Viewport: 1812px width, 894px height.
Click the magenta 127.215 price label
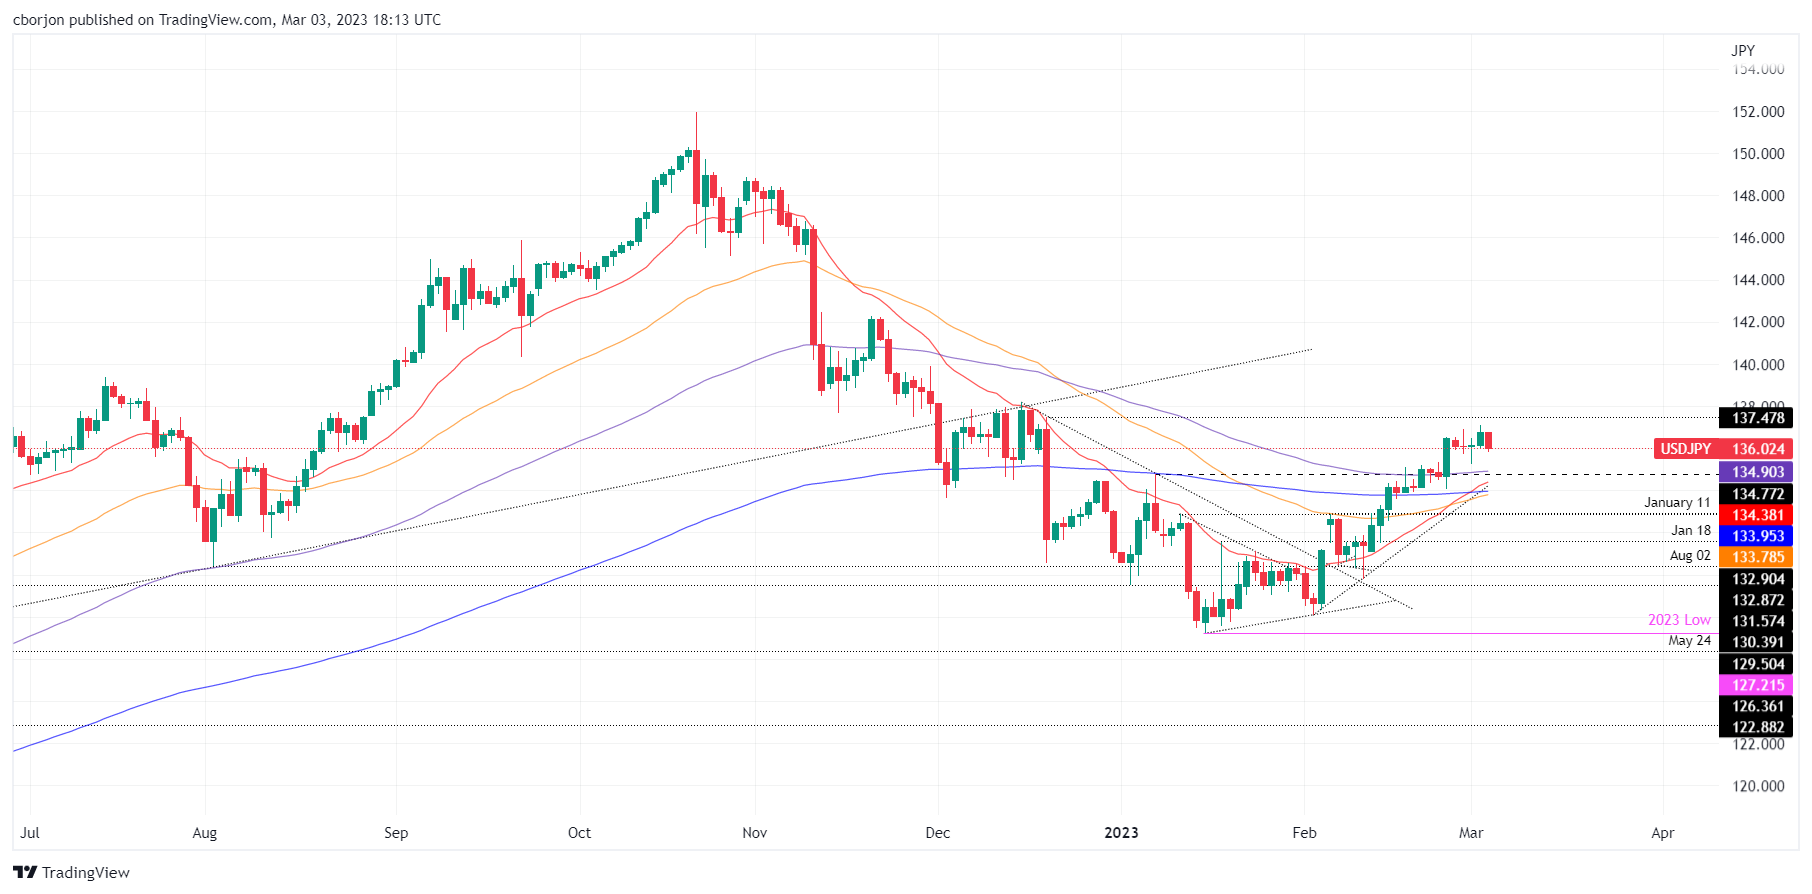[1757, 685]
